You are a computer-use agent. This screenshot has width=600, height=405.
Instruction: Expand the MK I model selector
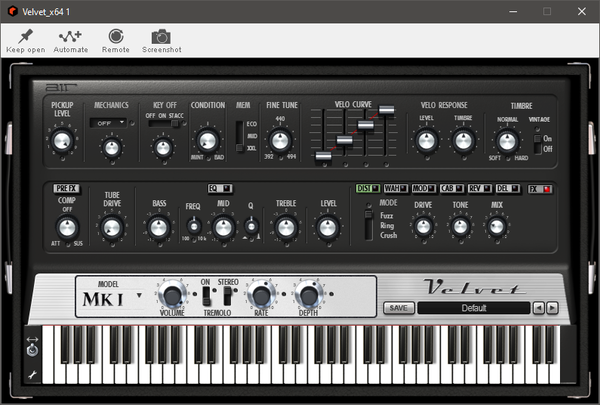click(112, 299)
